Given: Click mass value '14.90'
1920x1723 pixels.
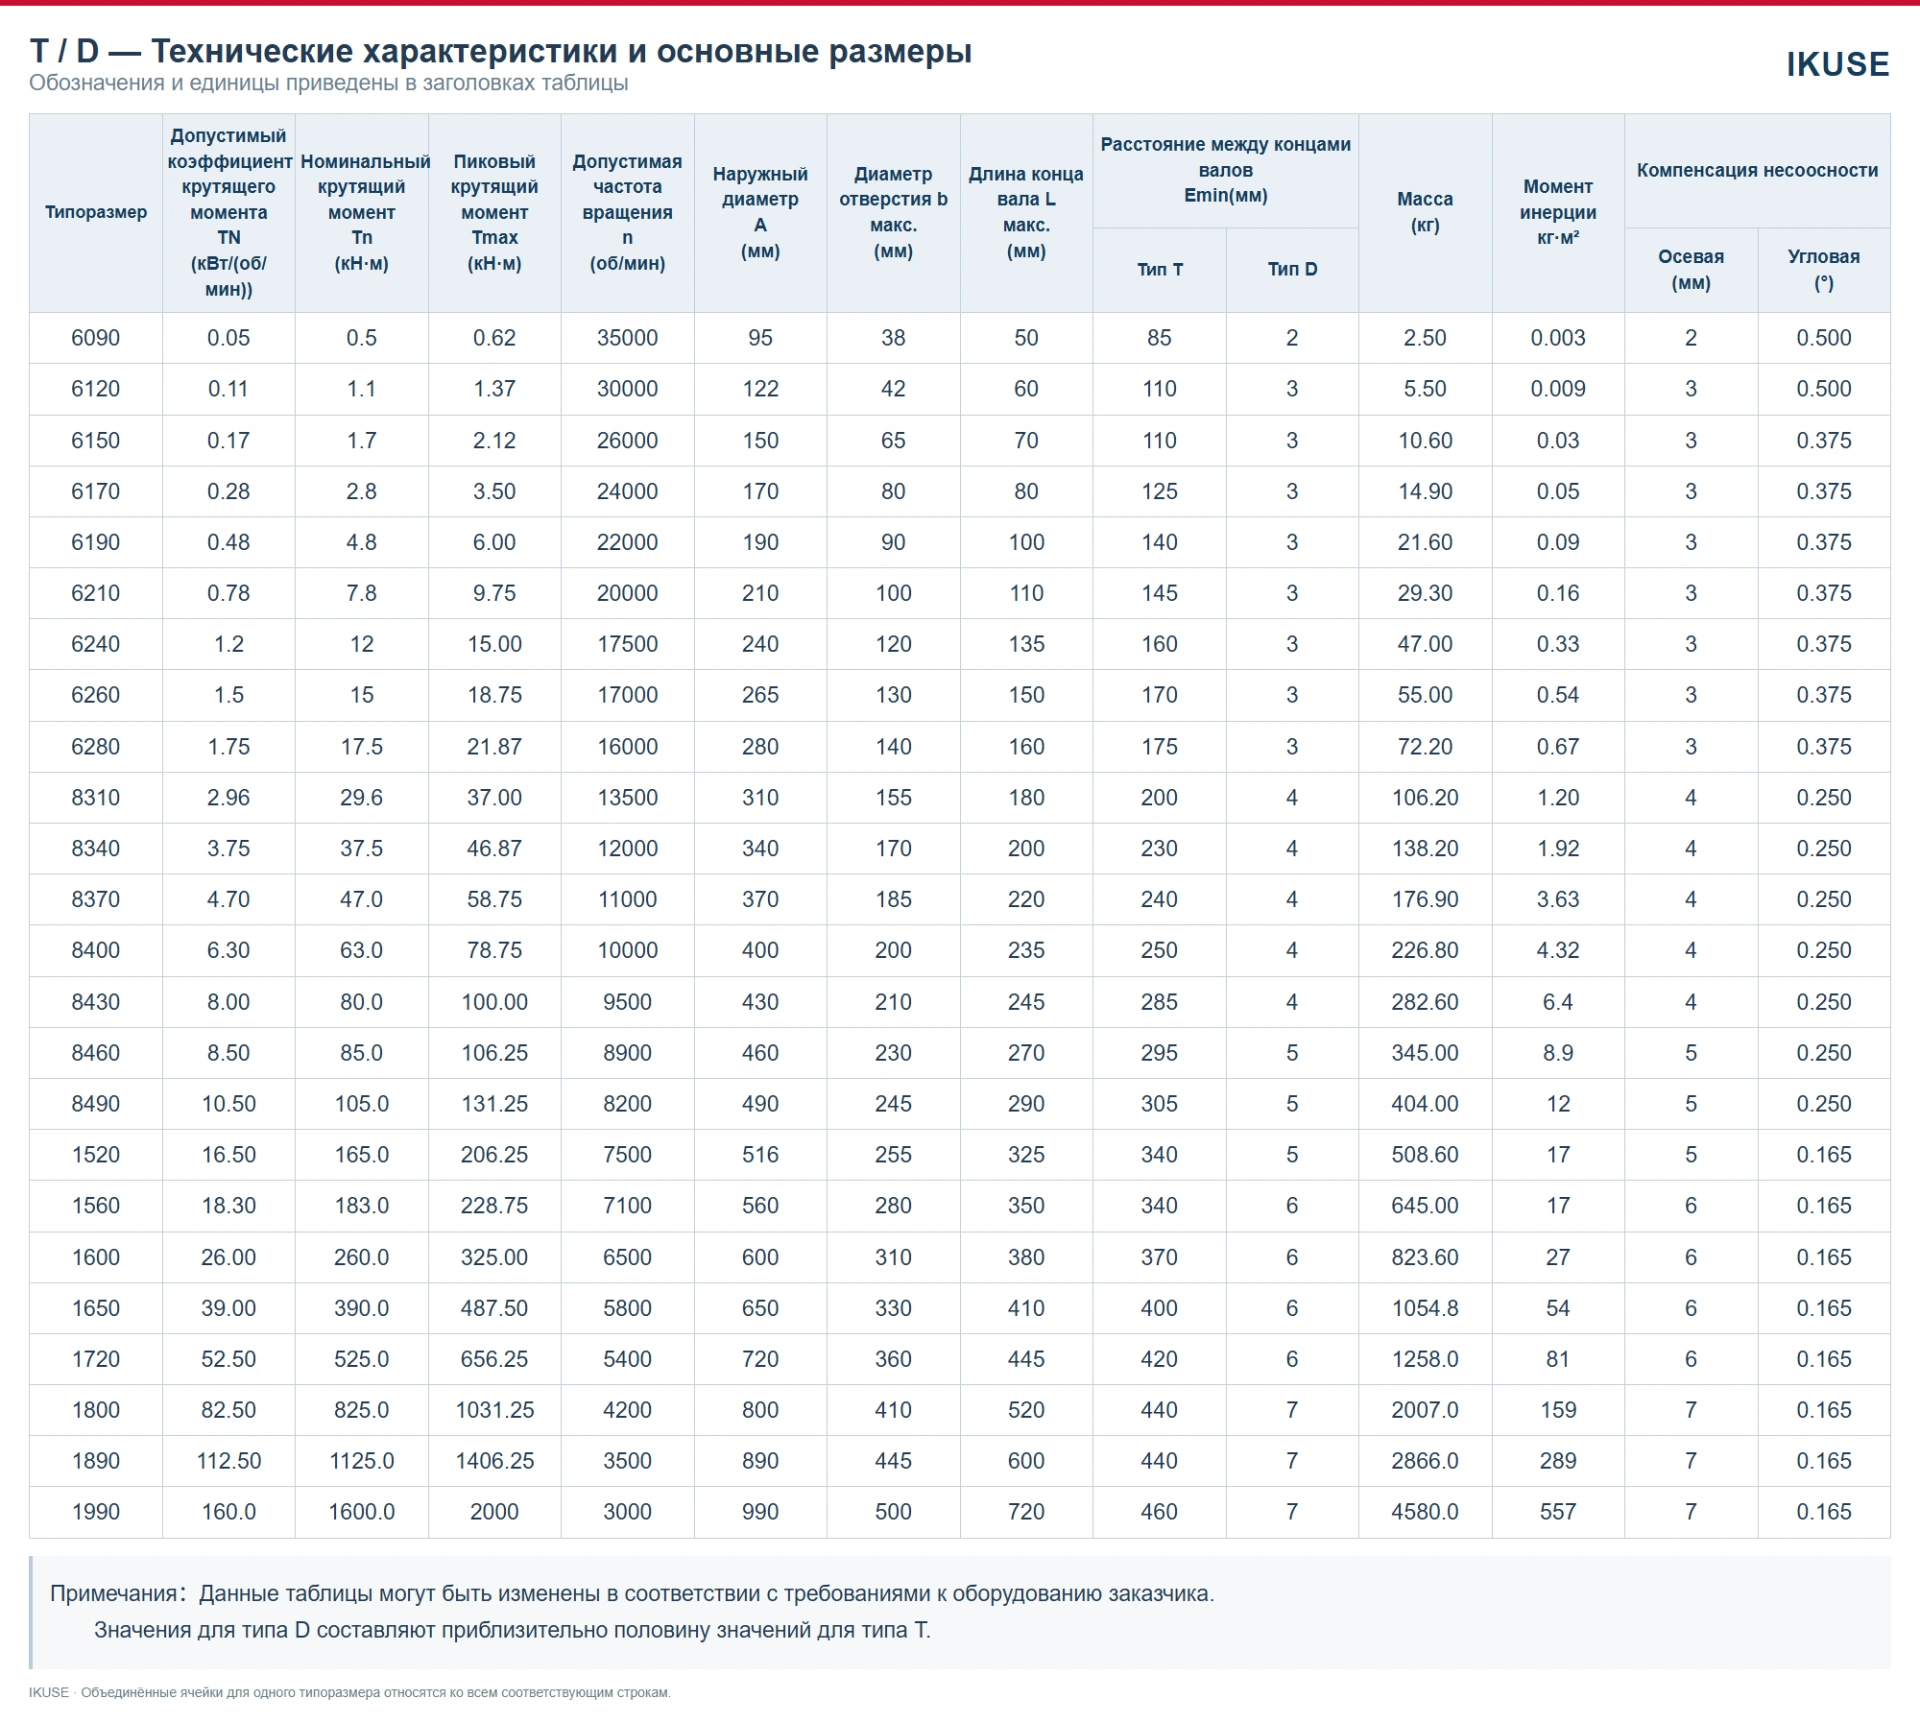Looking at the screenshot, I should click(x=1425, y=491).
